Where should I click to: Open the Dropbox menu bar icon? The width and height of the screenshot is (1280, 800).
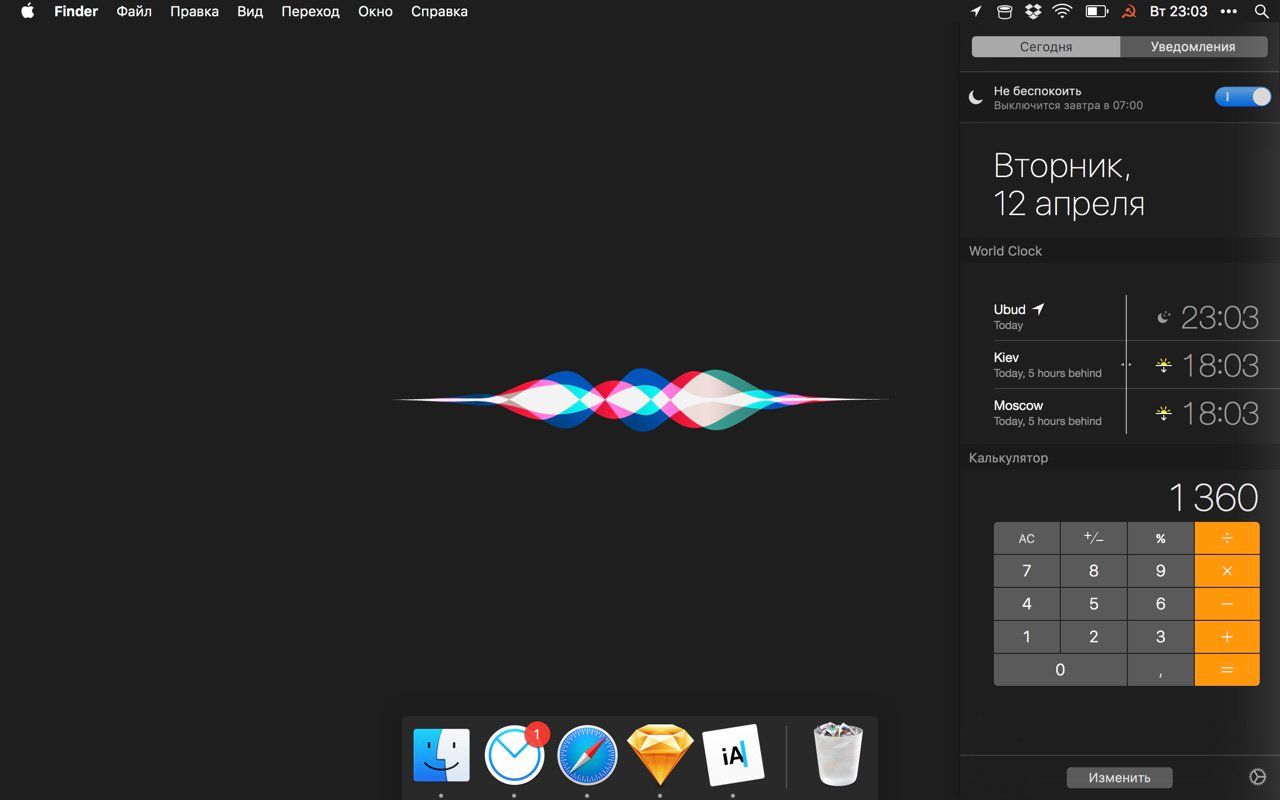tap(1034, 12)
